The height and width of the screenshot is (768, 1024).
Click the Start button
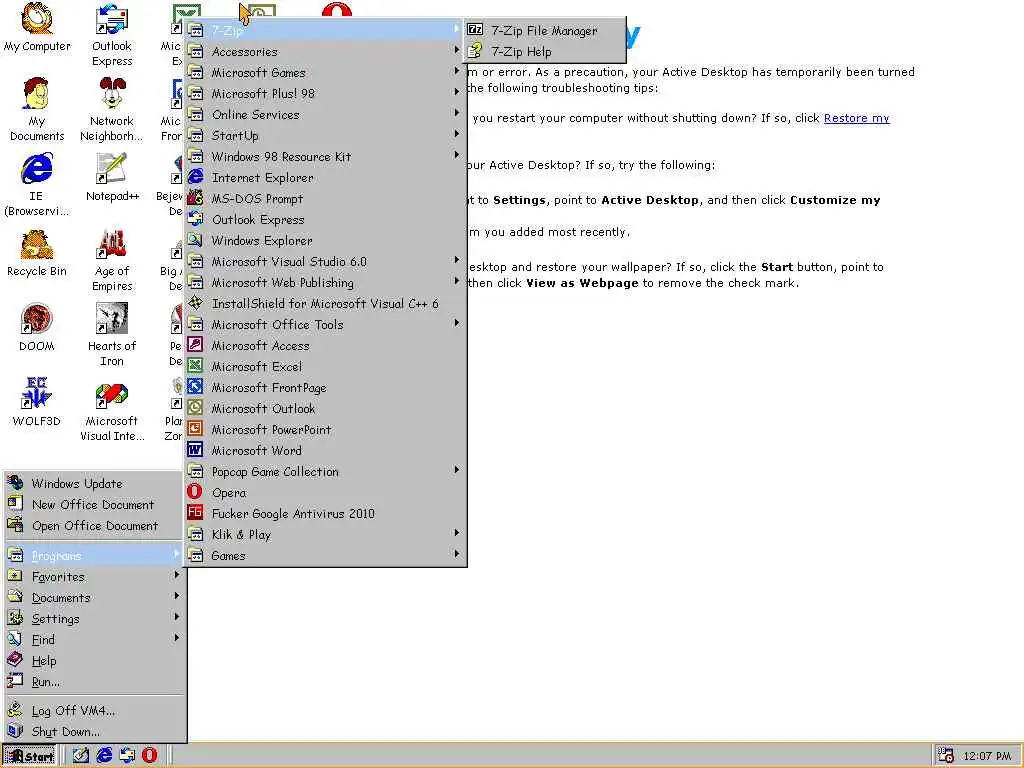point(29,756)
